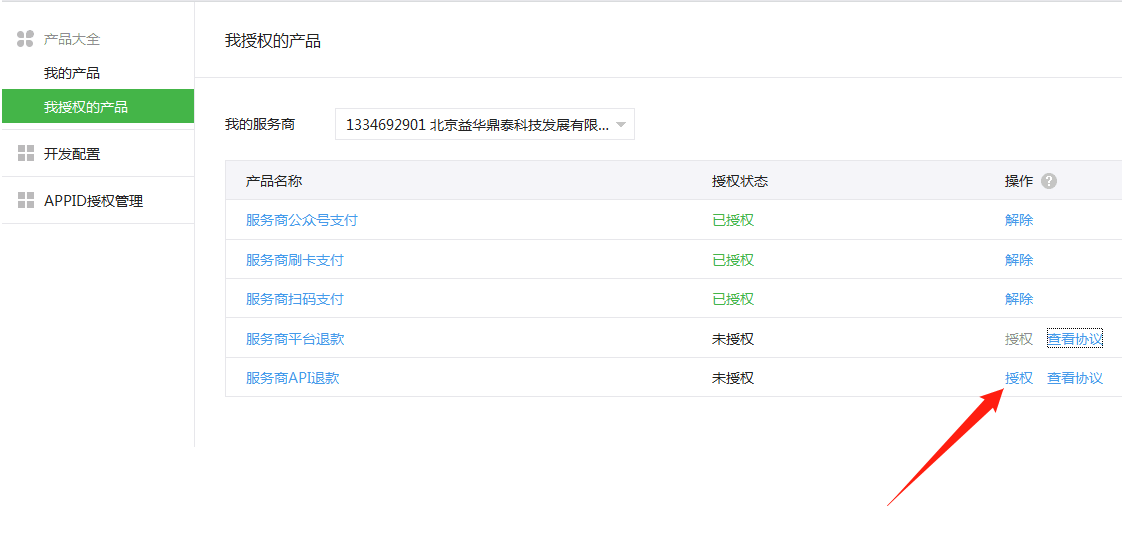The width and height of the screenshot is (1130, 542).
Task: Open 我的产品 in the sidebar
Action: (x=72, y=73)
